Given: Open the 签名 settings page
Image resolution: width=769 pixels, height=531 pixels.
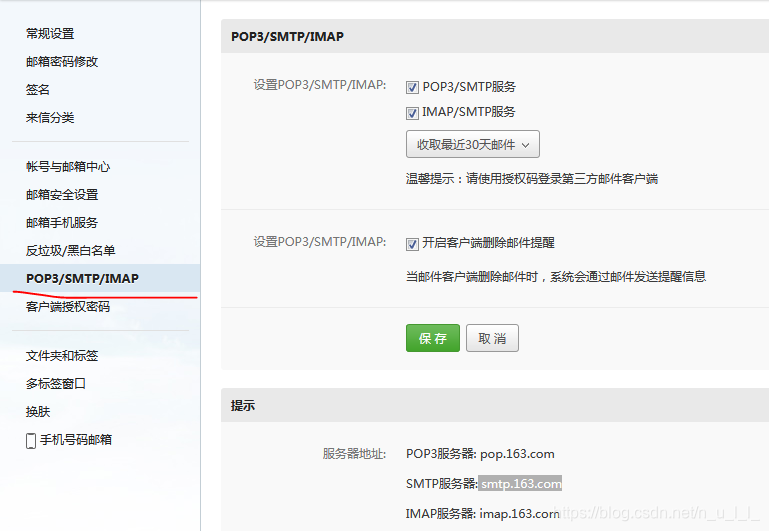Looking at the screenshot, I should (38, 90).
